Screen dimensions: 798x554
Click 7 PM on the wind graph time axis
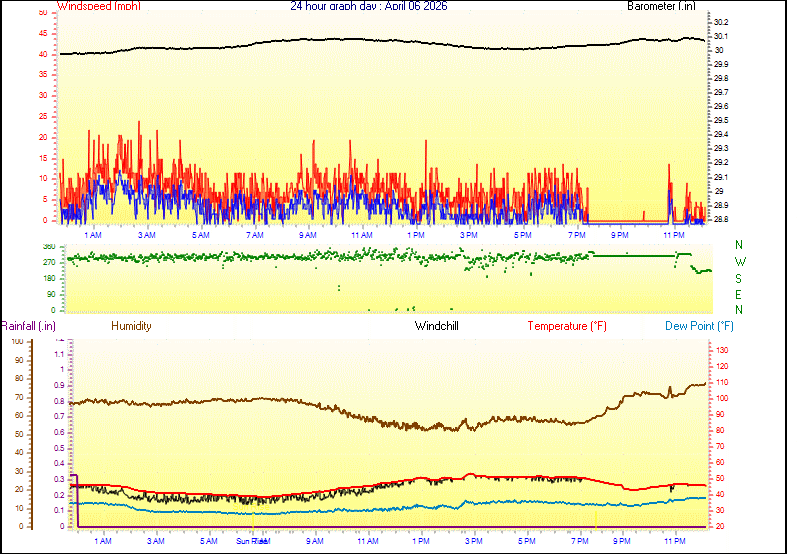click(x=577, y=235)
